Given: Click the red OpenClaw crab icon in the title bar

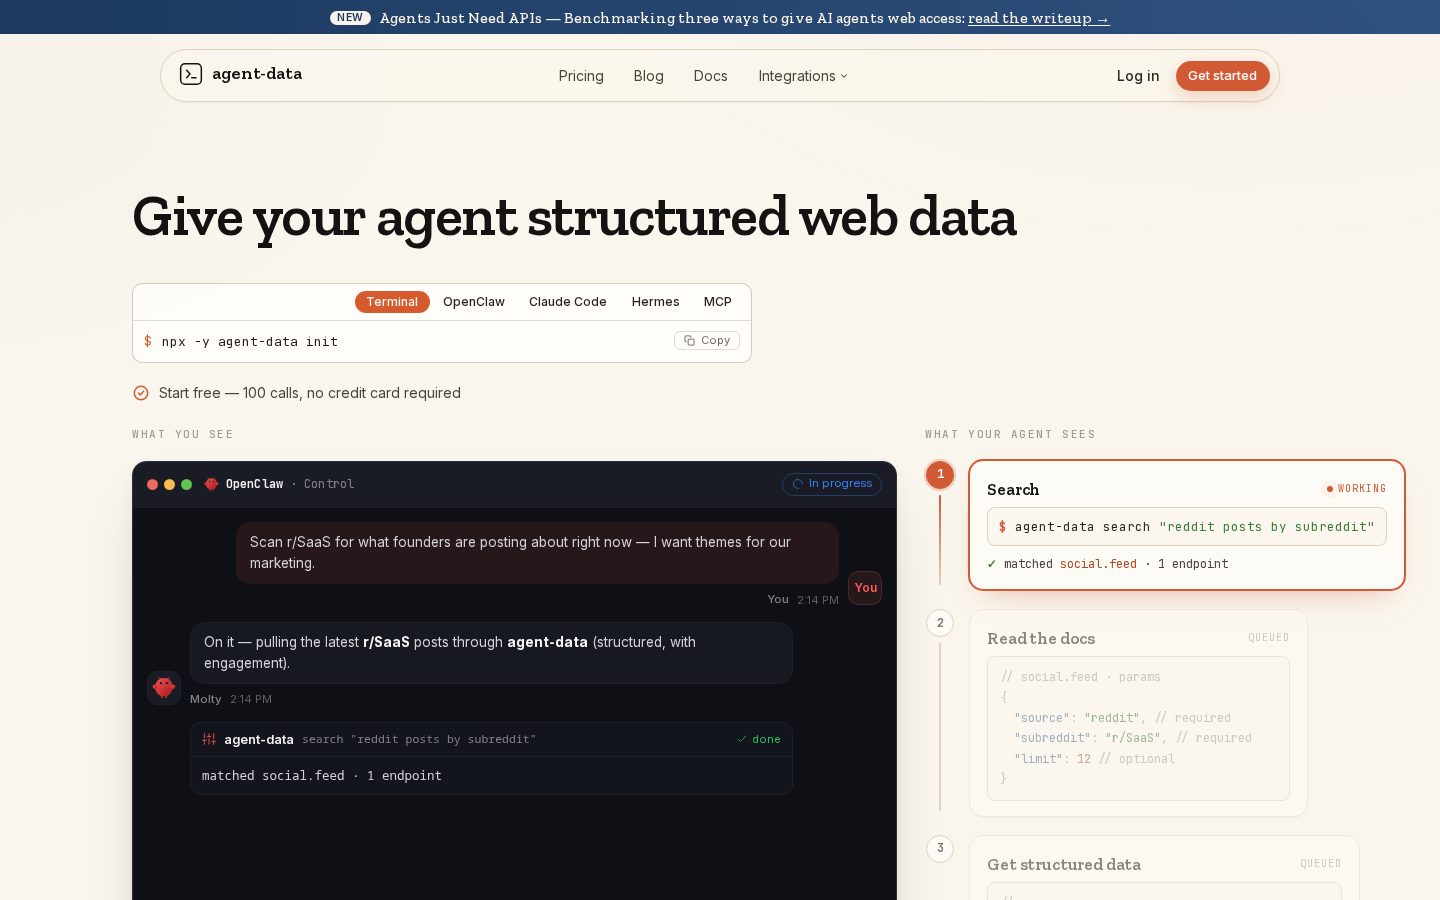Looking at the screenshot, I should (211, 484).
